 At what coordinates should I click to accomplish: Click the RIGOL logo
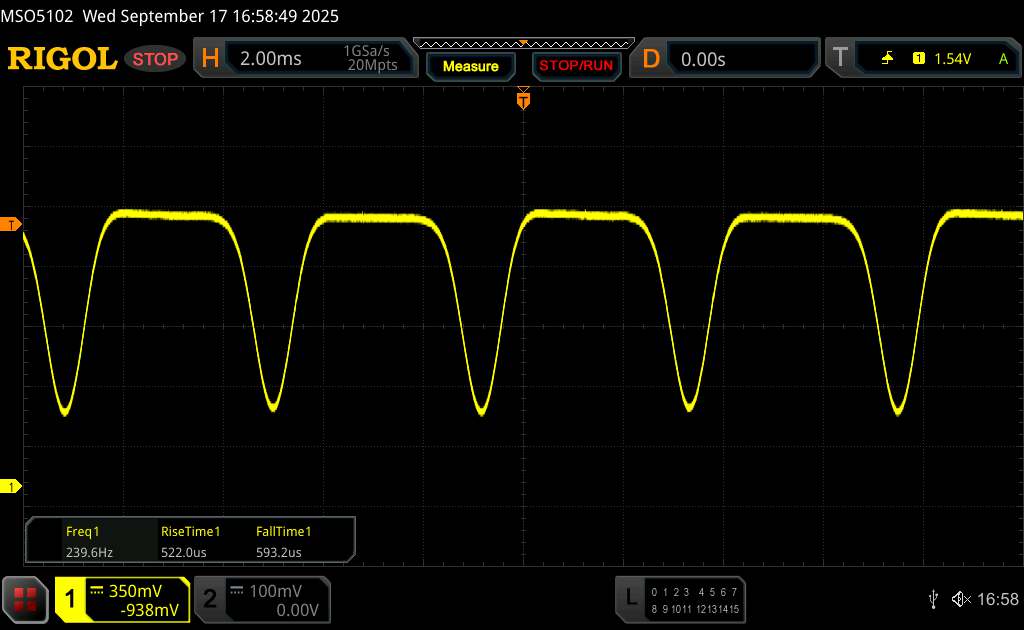(x=62, y=59)
